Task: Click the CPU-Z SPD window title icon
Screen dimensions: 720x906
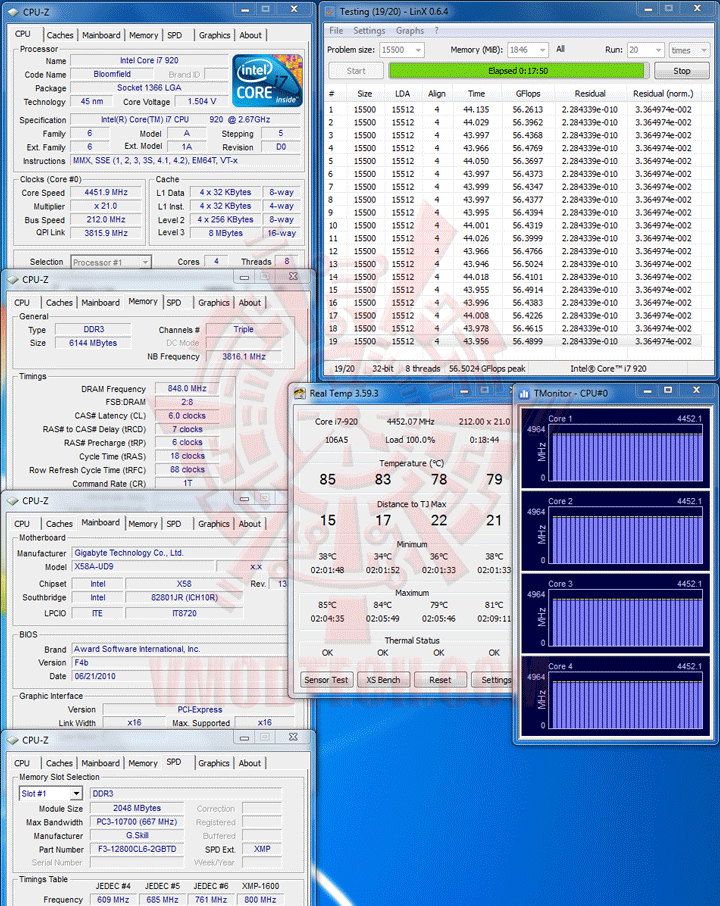Action: [13, 740]
